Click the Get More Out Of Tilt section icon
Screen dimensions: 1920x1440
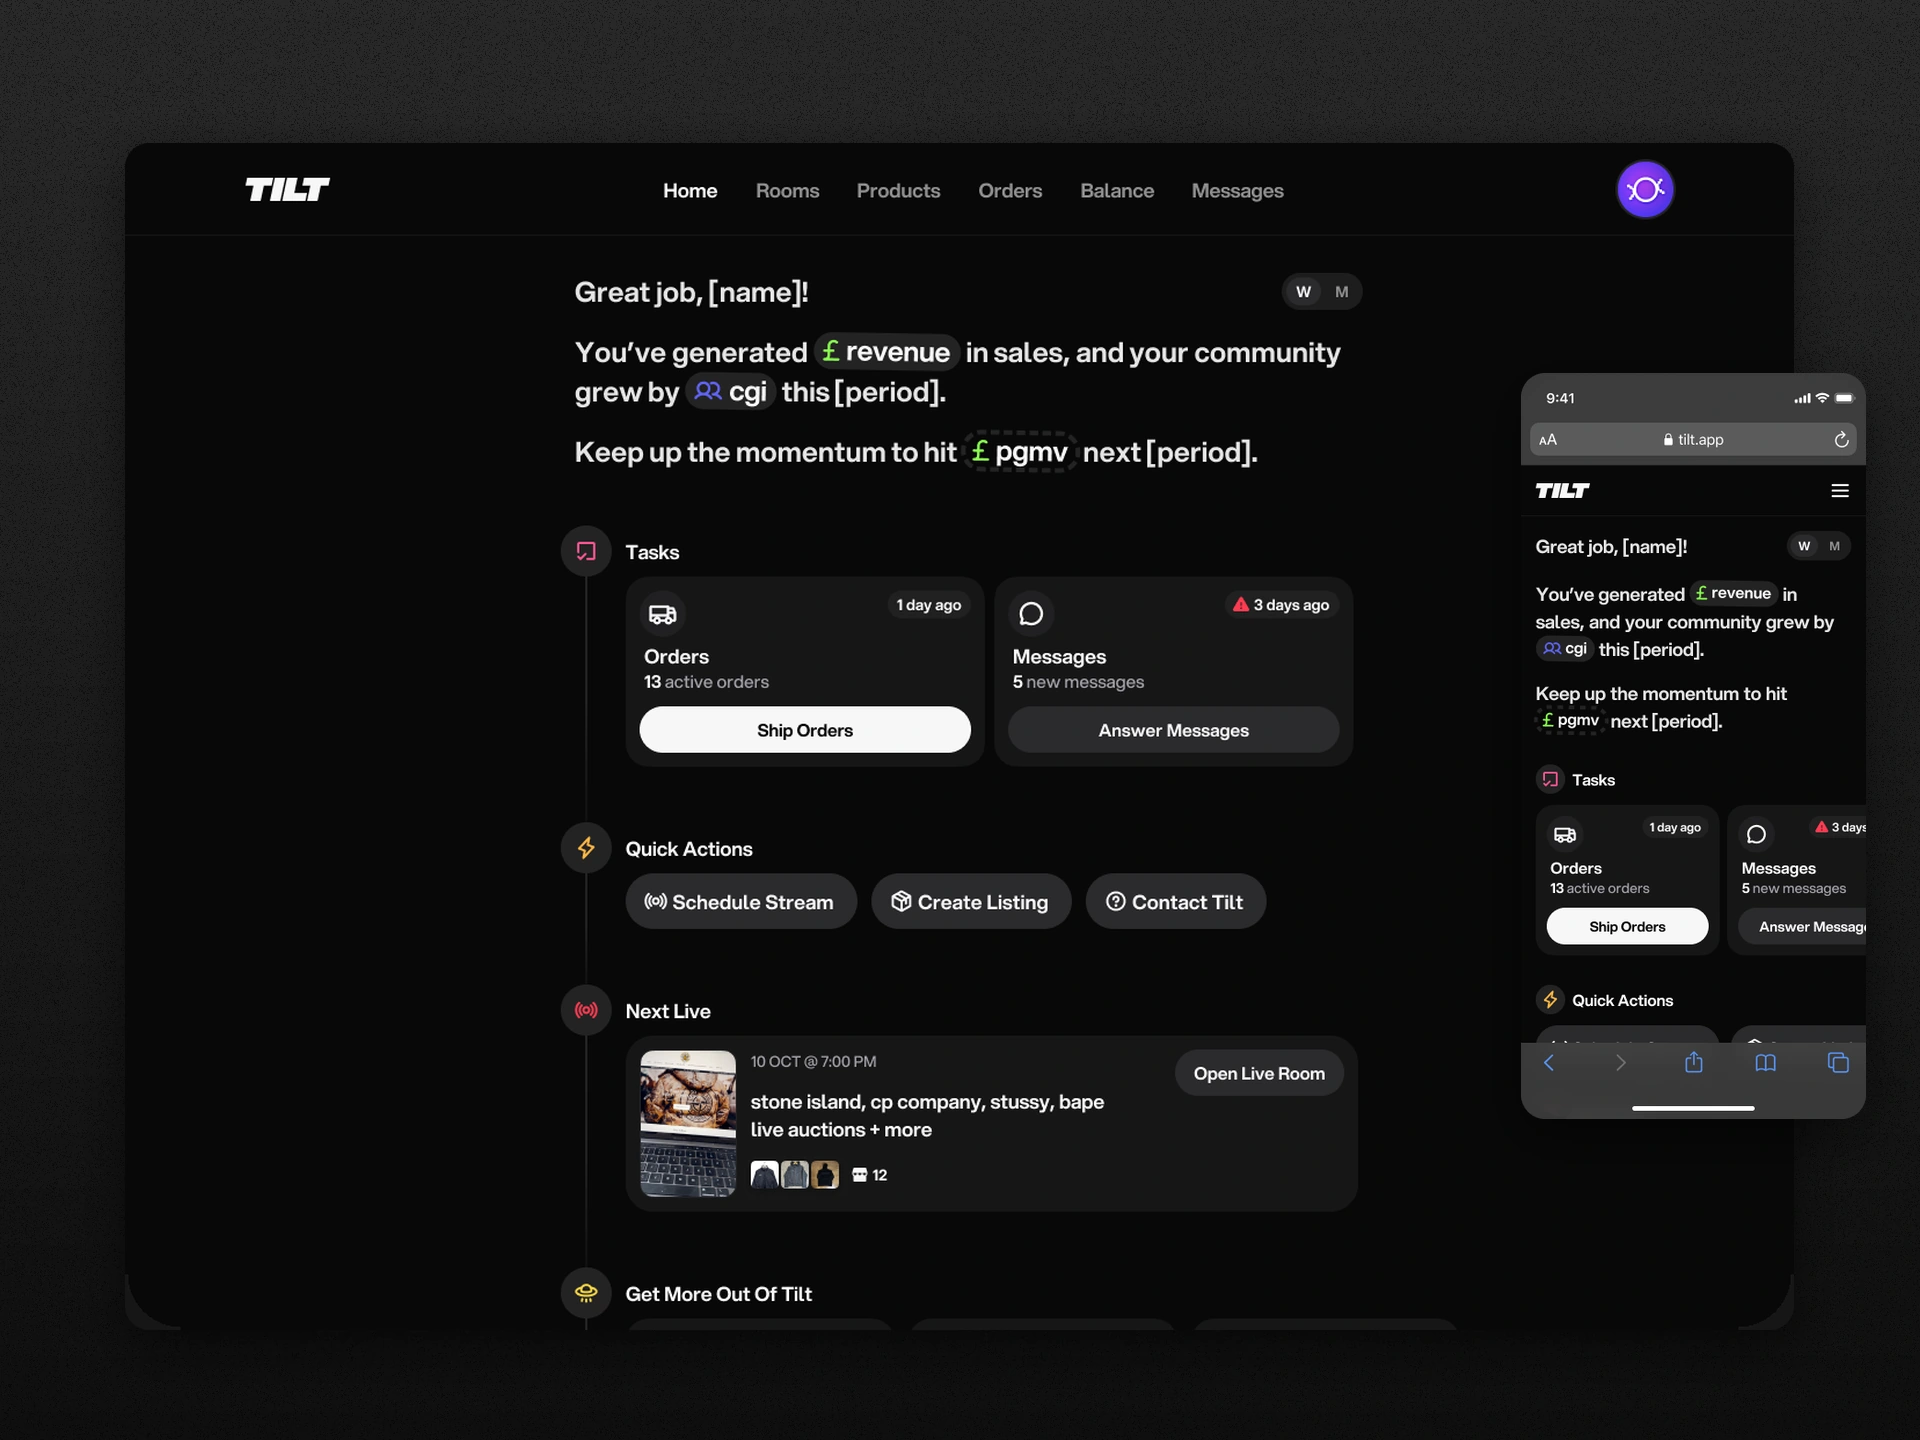tap(586, 1293)
